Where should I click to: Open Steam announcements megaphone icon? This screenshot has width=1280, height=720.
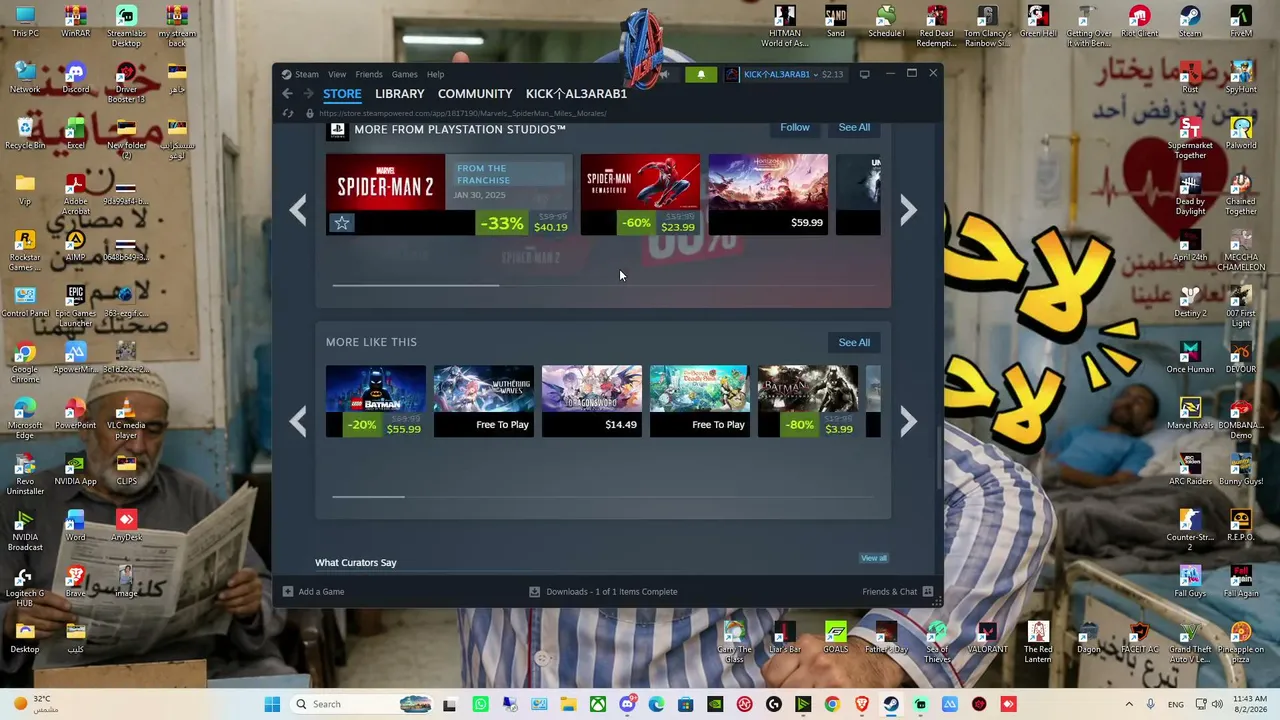click(664, 74)
